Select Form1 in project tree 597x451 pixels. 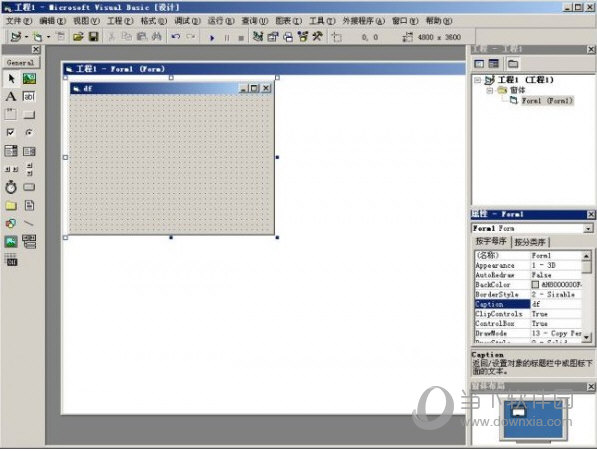(547, 101)
